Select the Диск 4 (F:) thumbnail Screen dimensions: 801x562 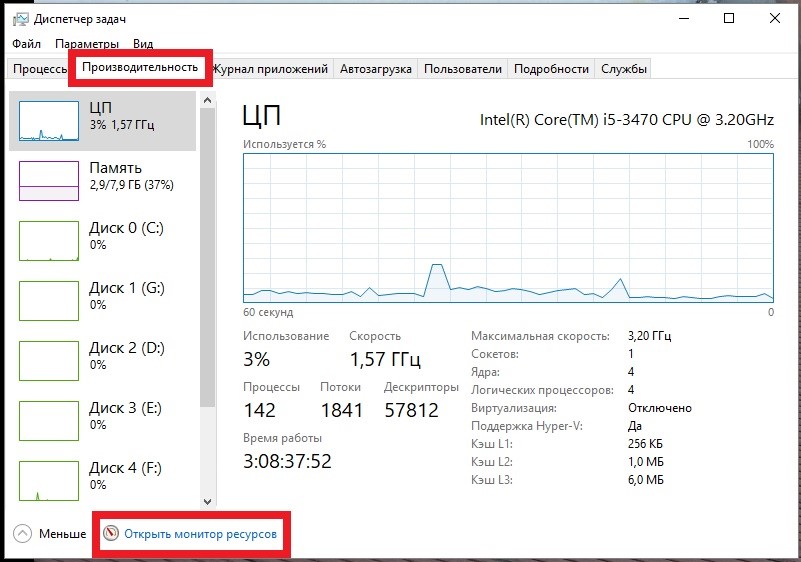tap(49, 481)
